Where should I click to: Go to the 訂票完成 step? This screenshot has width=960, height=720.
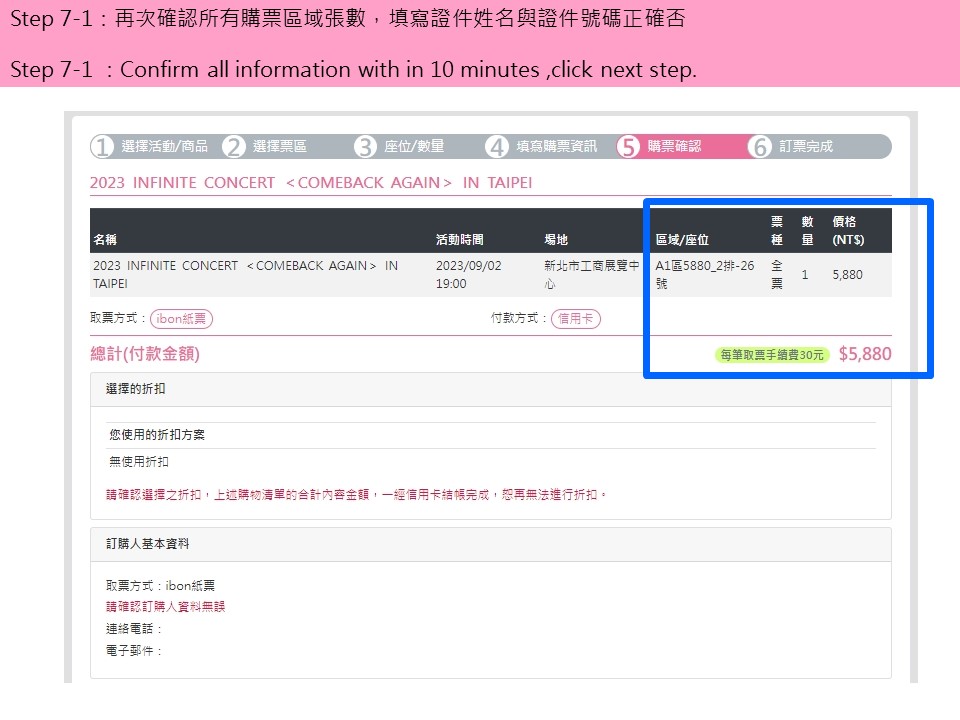[x=806, y=146]
